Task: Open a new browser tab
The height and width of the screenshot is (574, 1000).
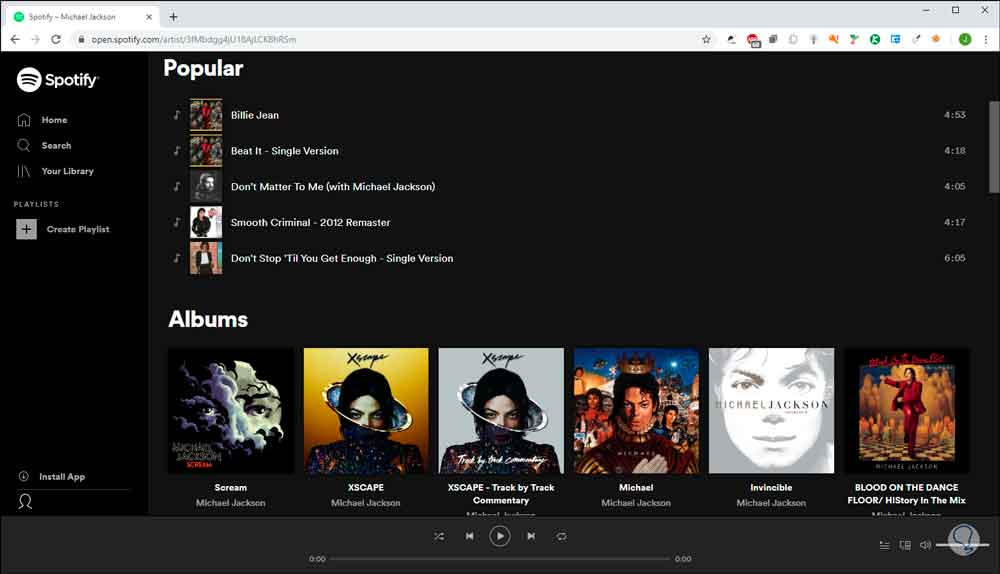Action: (x=173, y=17)
